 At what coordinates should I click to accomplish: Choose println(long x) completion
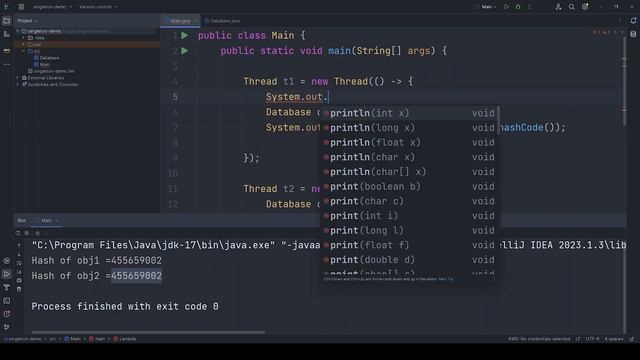click(409, 128)
